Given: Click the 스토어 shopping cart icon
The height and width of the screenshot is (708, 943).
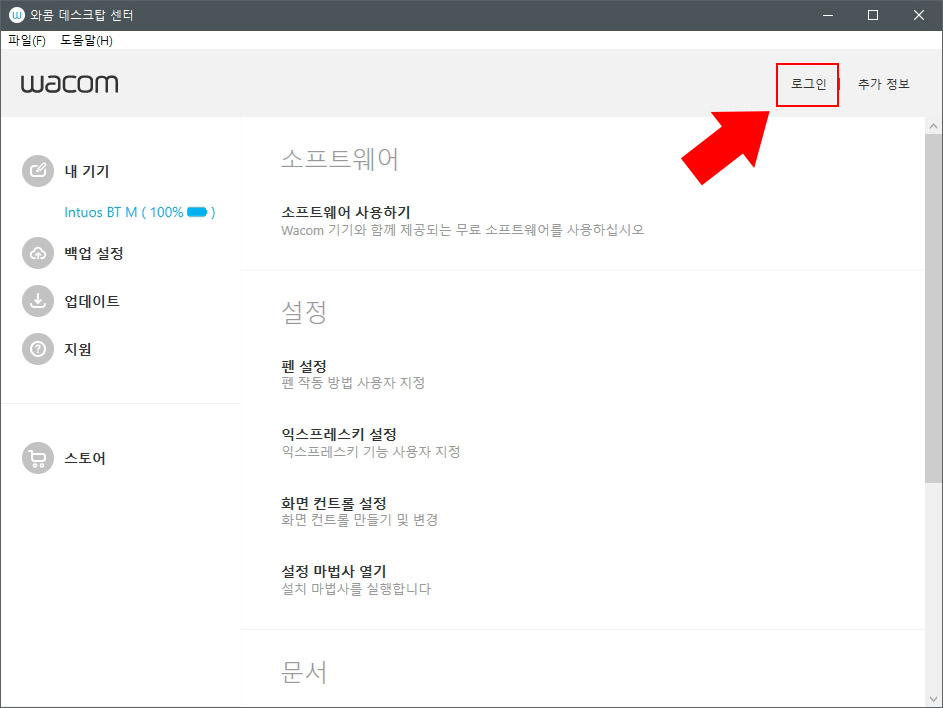Looking at the screenshot, I should 37,457.
